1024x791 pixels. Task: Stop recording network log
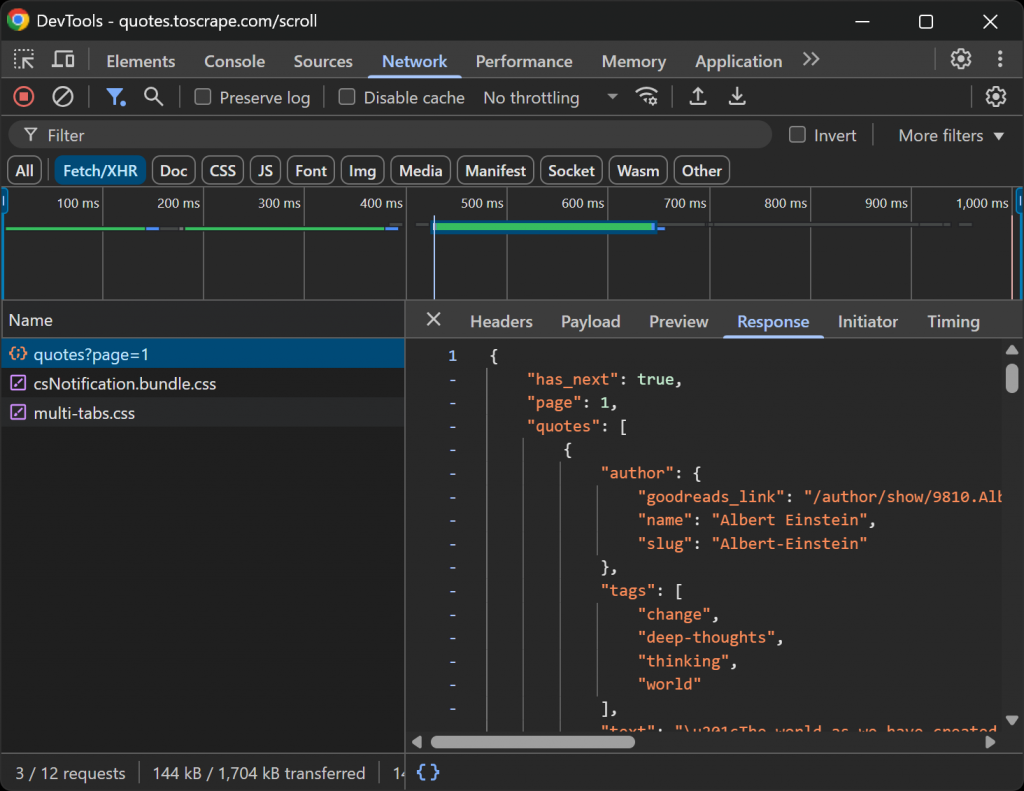pos(22,97)
